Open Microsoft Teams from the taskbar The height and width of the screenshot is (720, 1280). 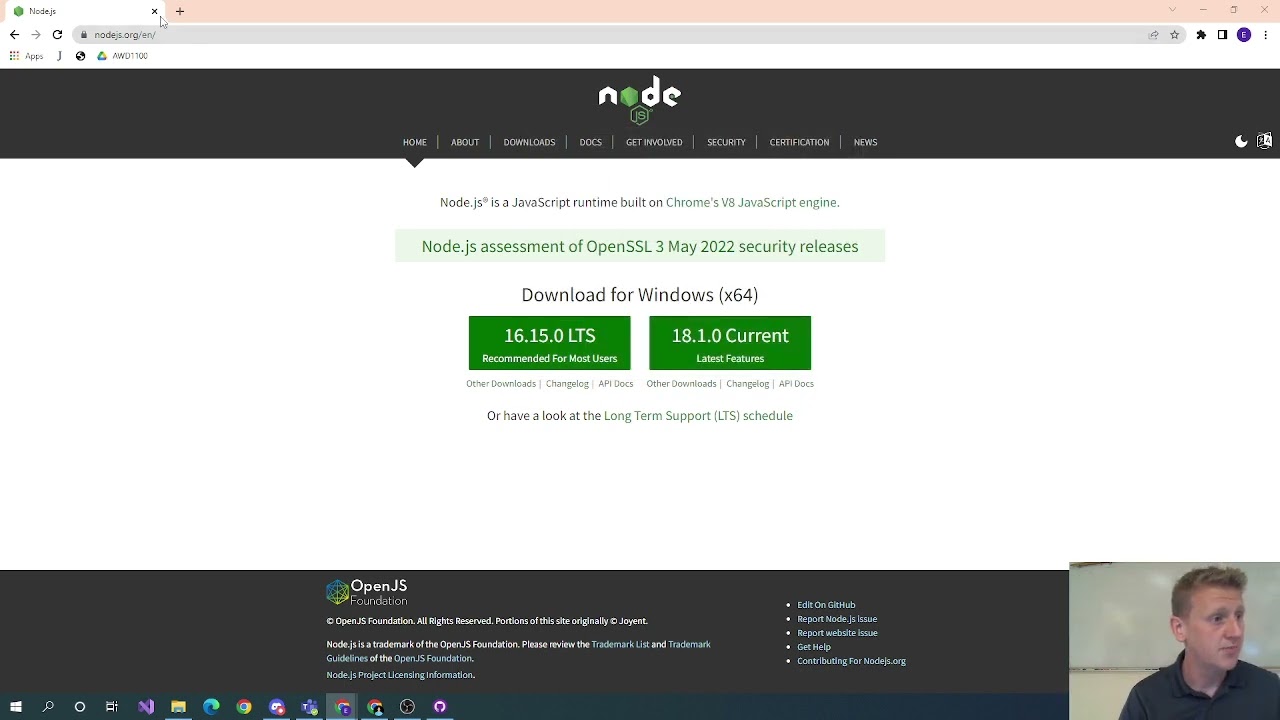point(309,707)
